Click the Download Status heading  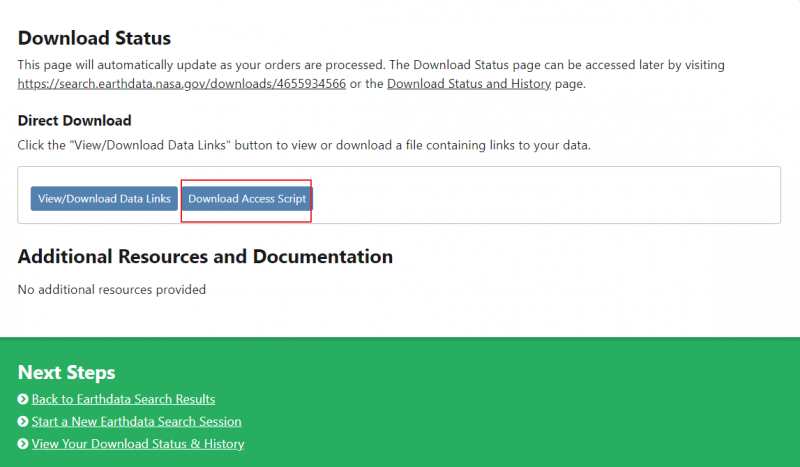click(95, 39)
